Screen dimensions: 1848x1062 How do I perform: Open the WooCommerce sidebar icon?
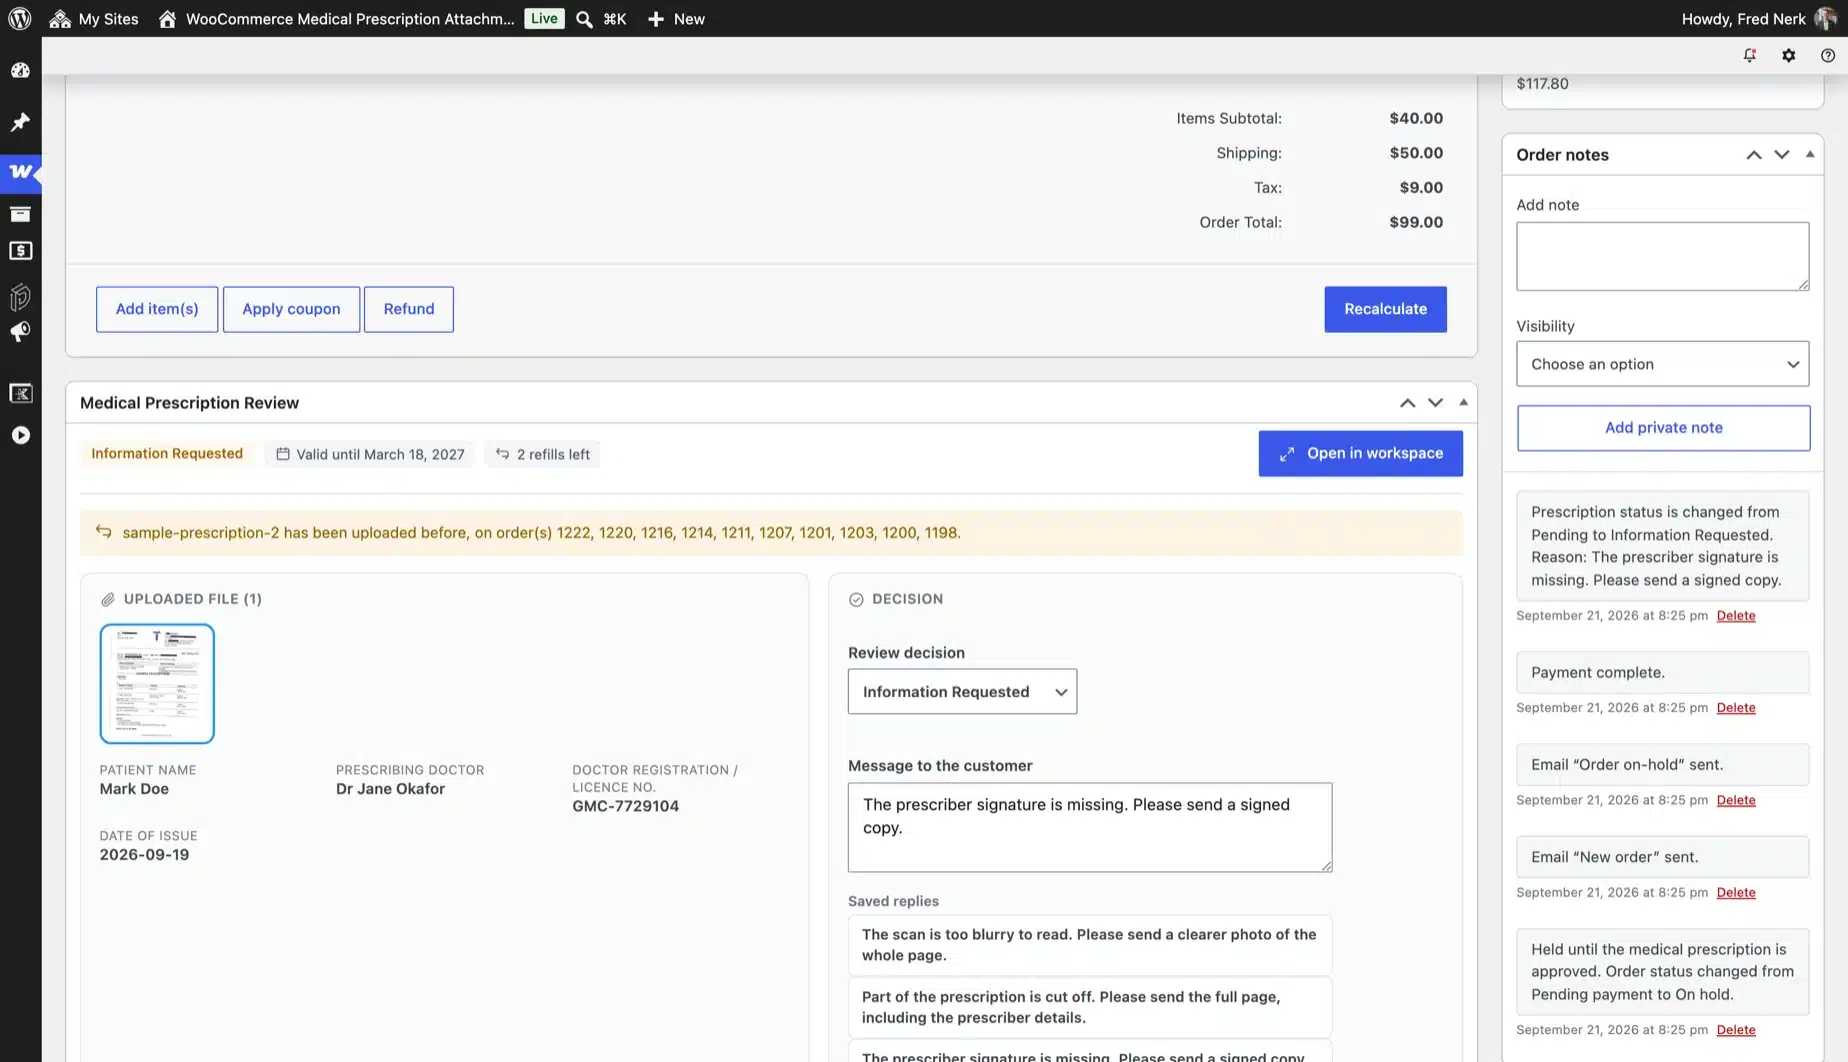(20, 172)
